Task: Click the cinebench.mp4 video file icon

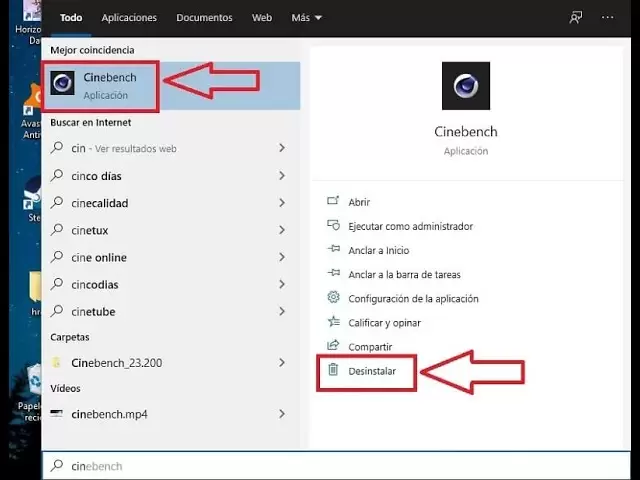Action: (x=56, y=414)
